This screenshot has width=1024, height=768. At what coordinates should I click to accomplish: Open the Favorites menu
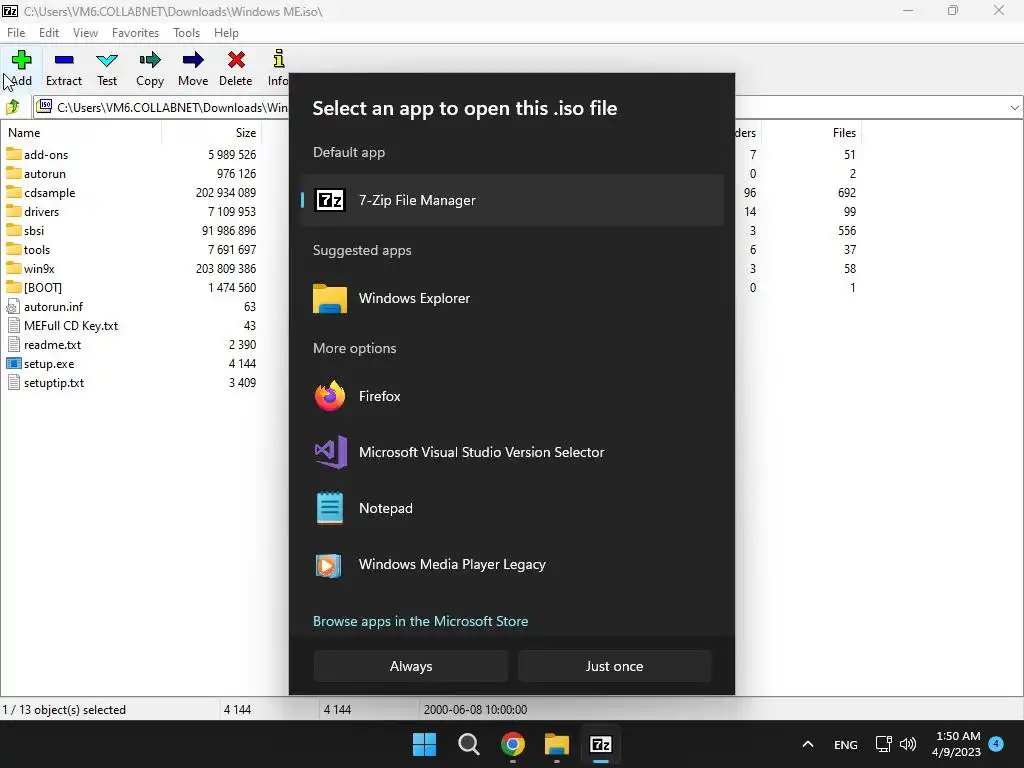pos(135,33)
